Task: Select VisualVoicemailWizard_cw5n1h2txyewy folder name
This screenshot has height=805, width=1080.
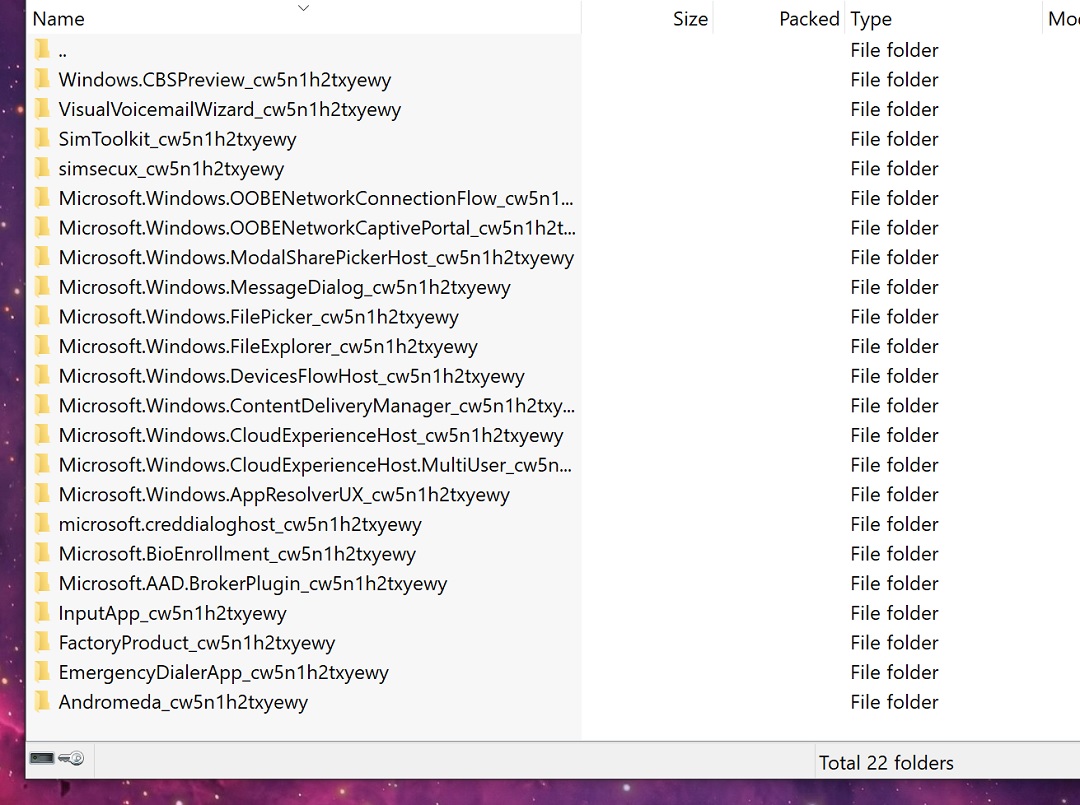Action: point(229,109)
